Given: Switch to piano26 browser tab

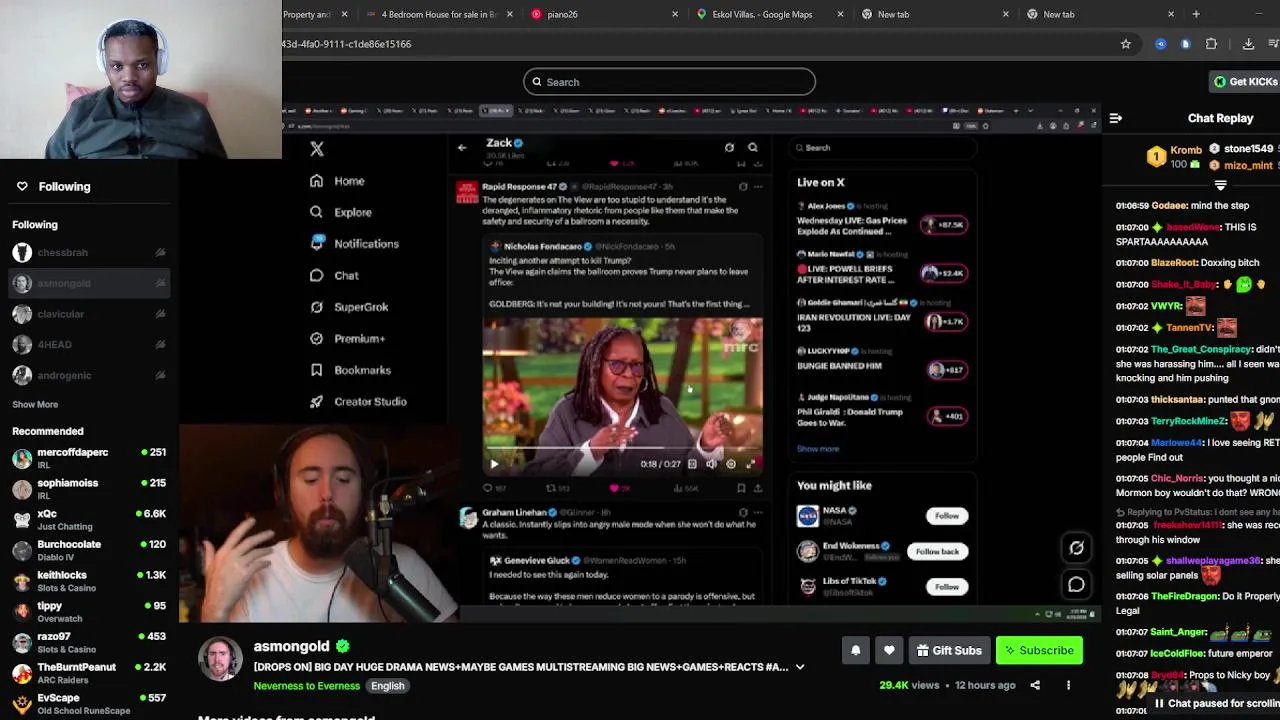Looking at the screenshot, I should click(x=603, y=14).
